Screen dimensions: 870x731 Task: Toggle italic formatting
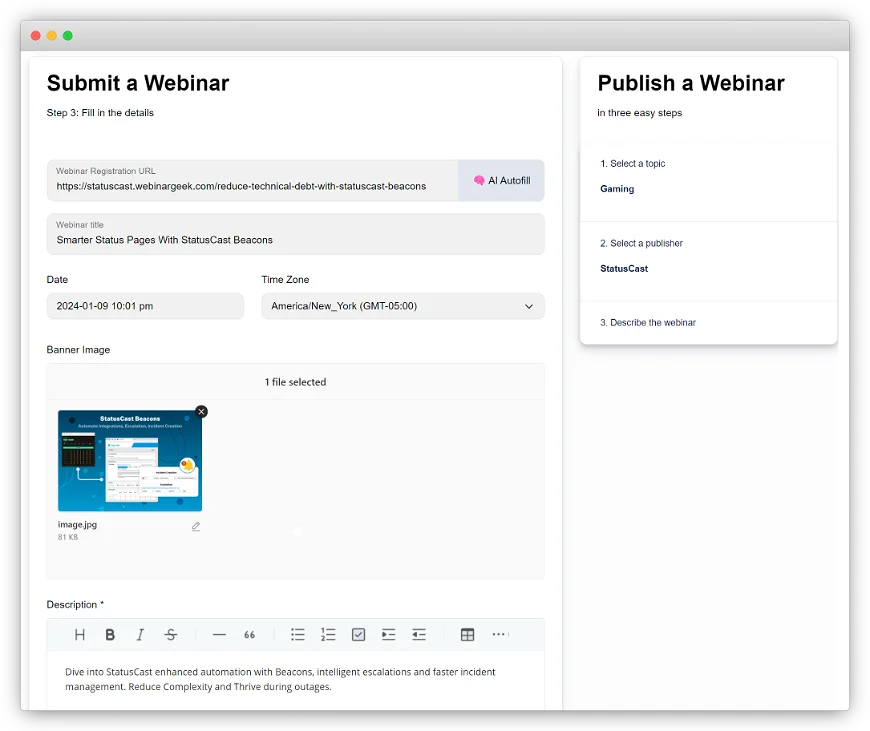click(140, 634)
